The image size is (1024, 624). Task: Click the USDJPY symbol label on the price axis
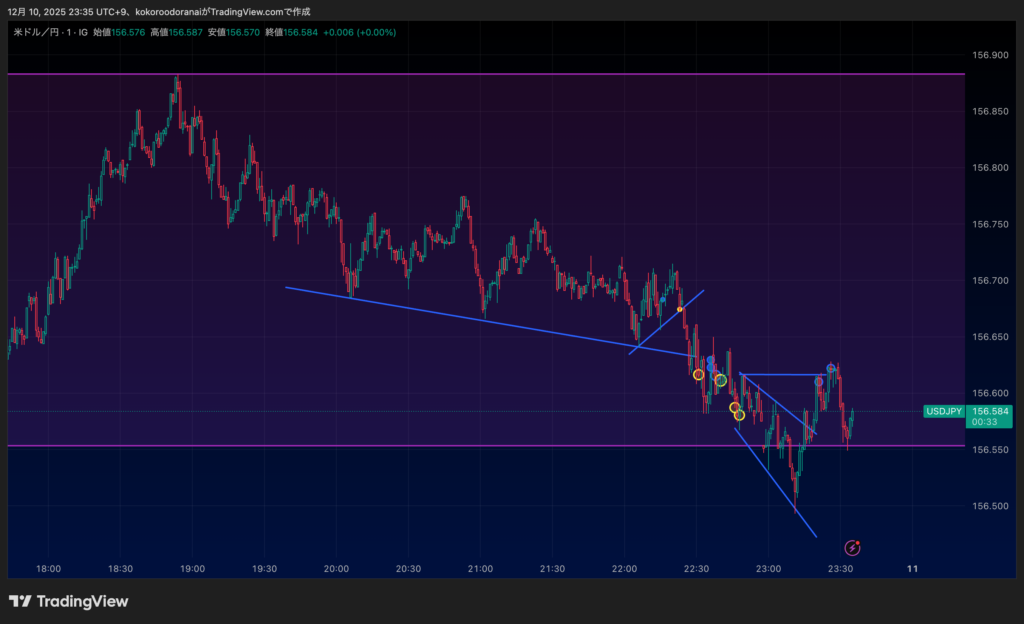(943, 411)
